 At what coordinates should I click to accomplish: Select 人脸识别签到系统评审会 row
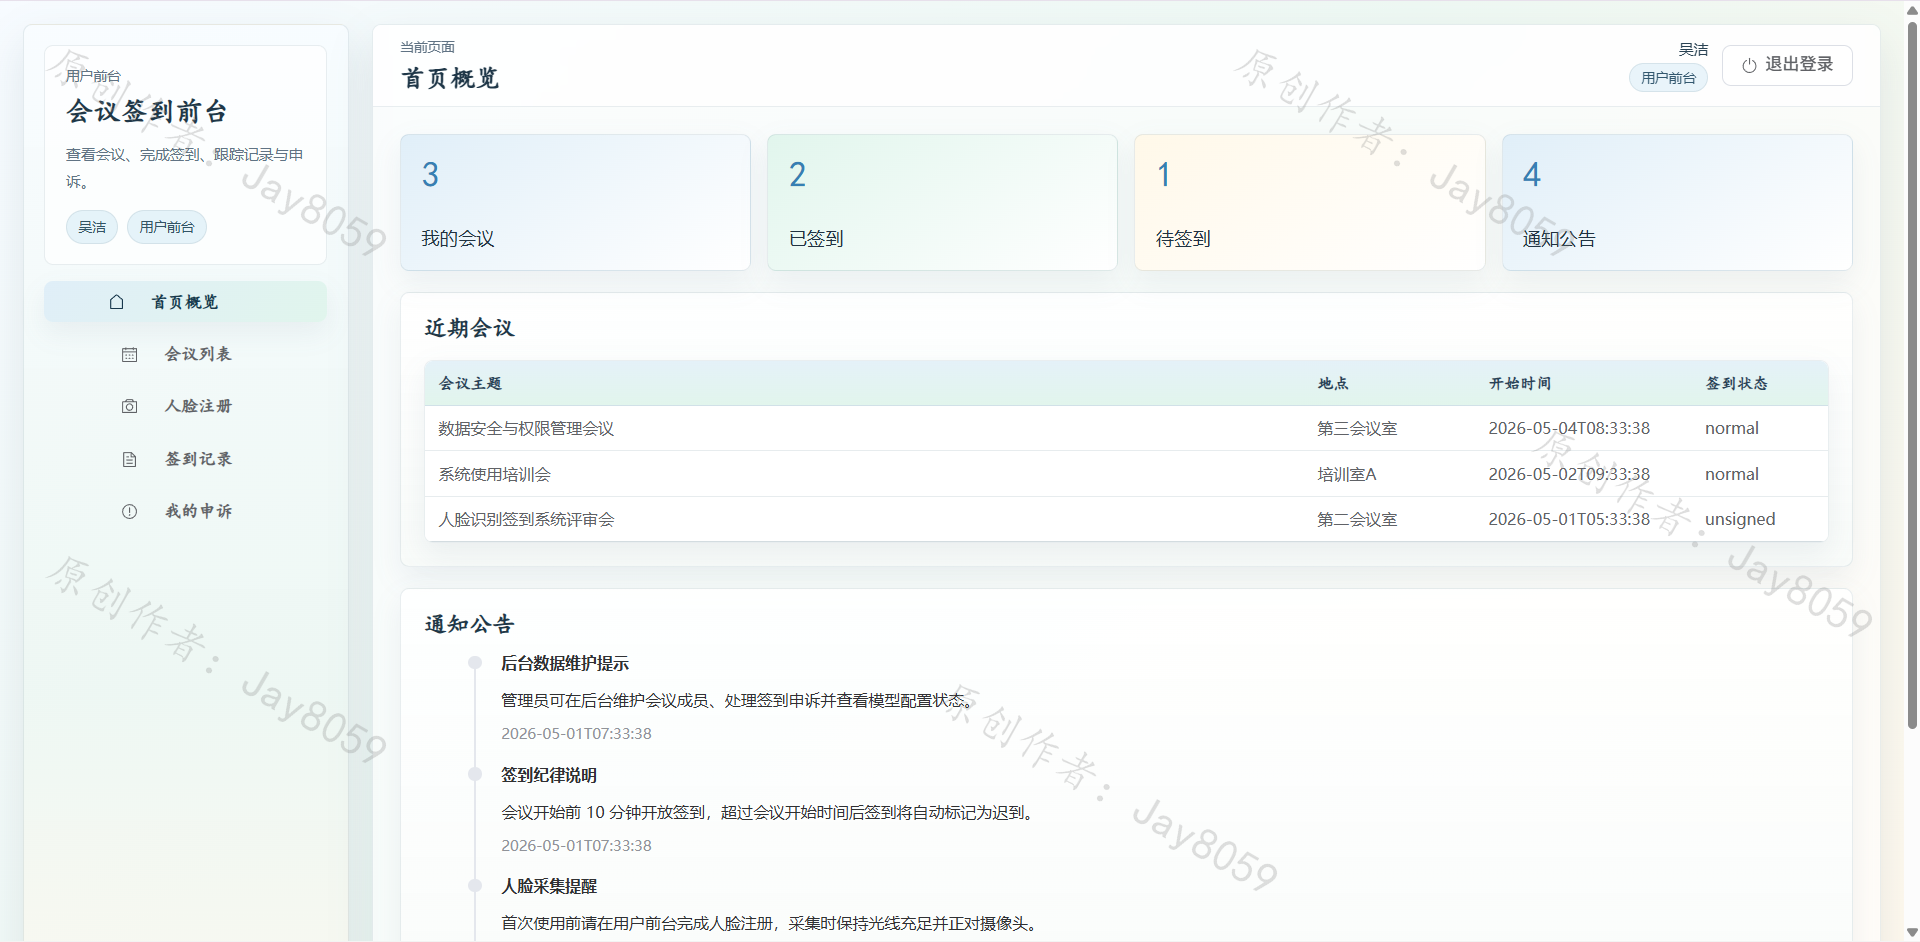click(x=1126, y=519)
